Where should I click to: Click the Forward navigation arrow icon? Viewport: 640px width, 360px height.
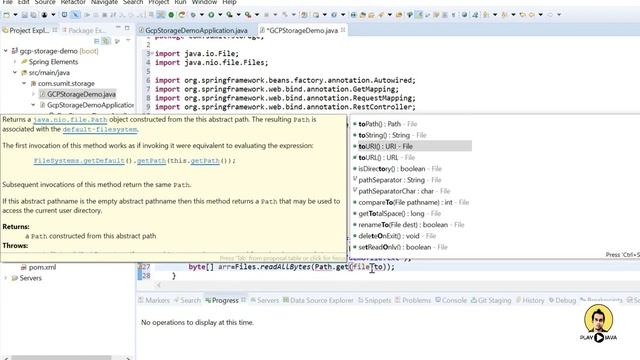(550, 15)
